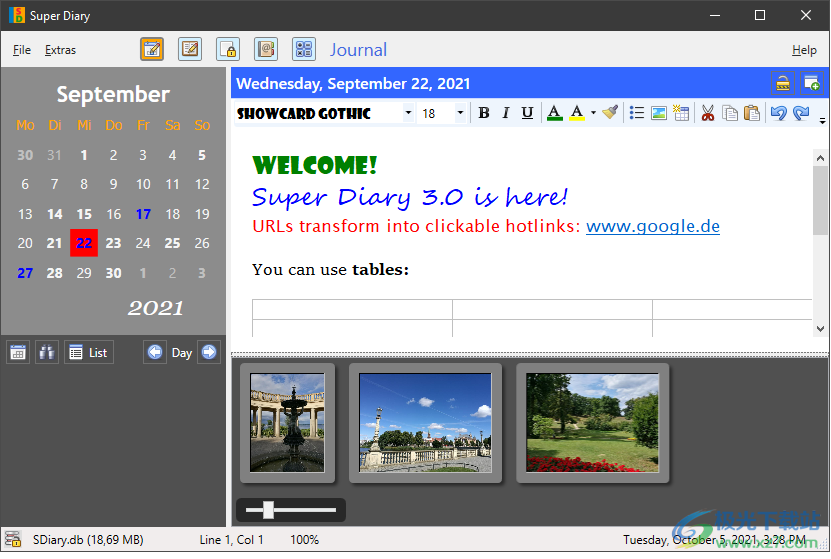831x559 pixels.
Task: Click the editor scrollbar down arrow
Action: pyautogui.click(x=820, y=329)
